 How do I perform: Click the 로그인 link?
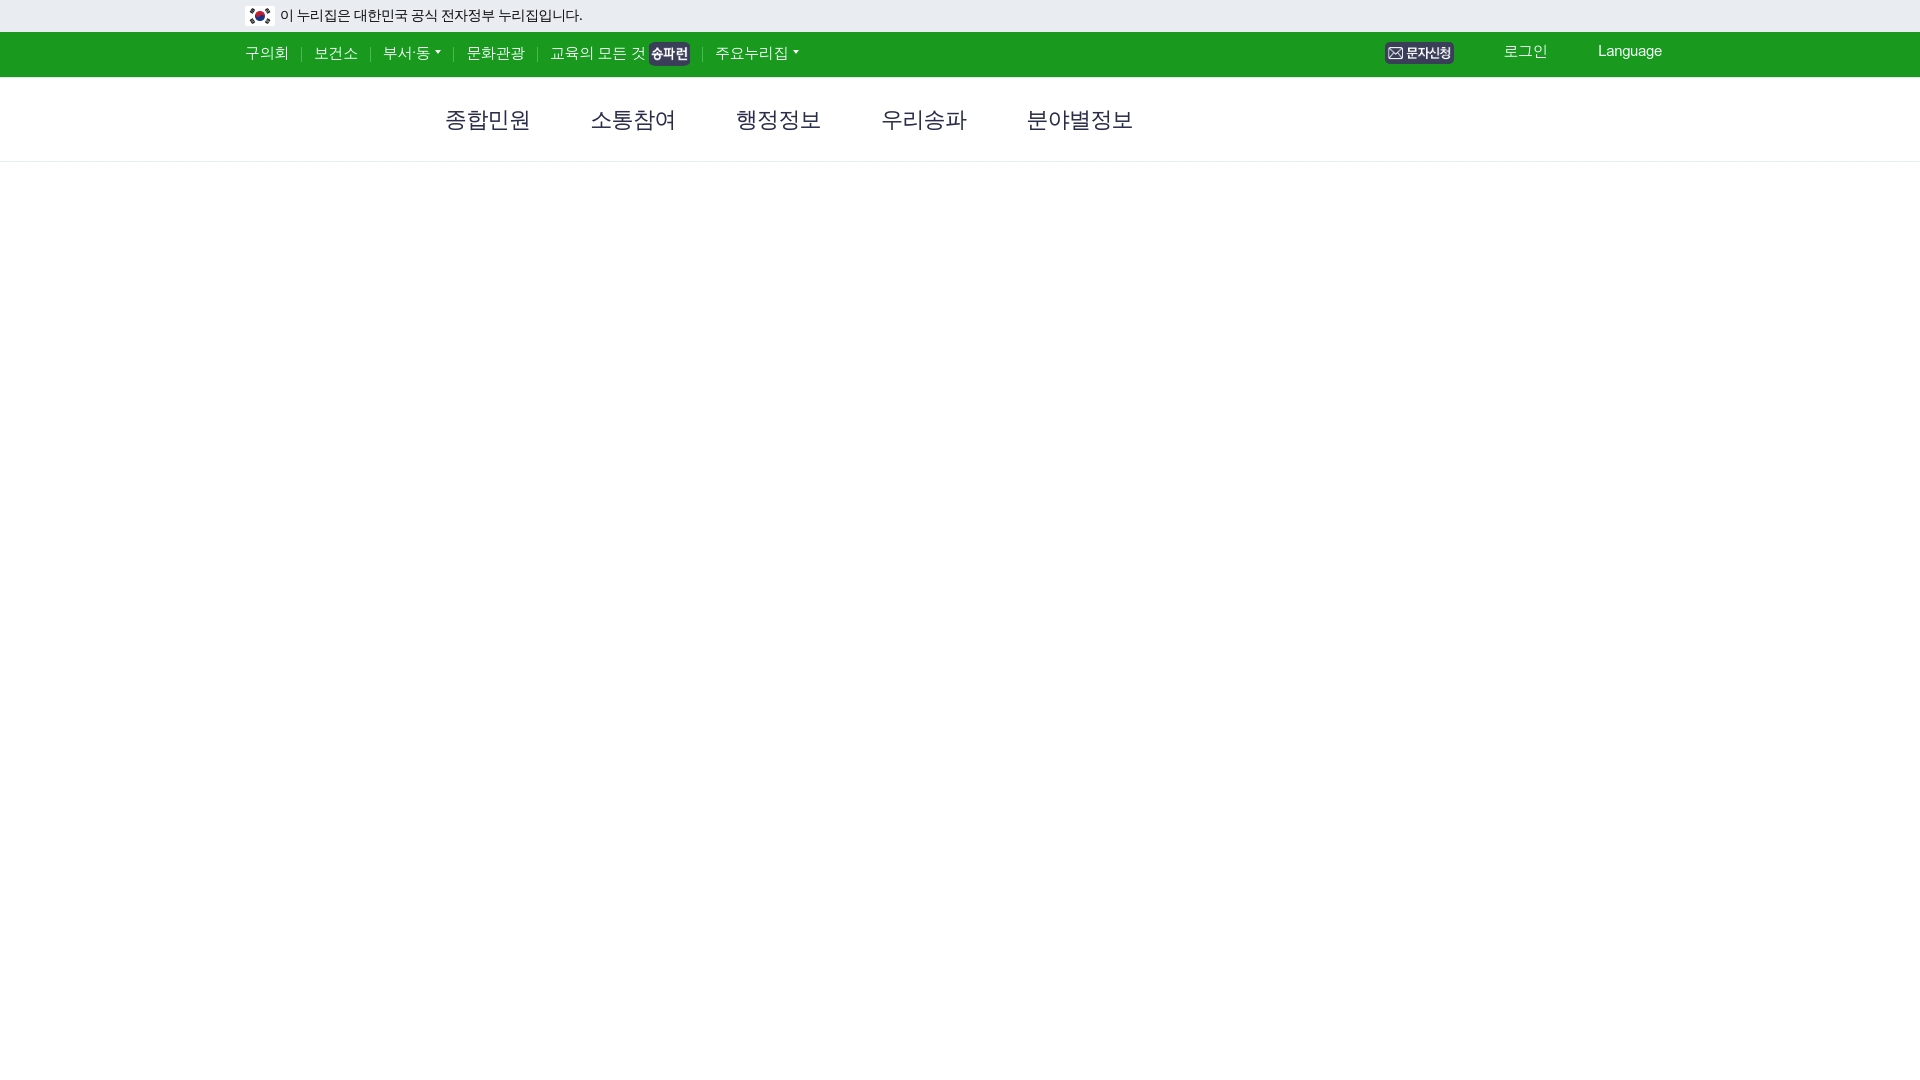(x=1526, y=52)
